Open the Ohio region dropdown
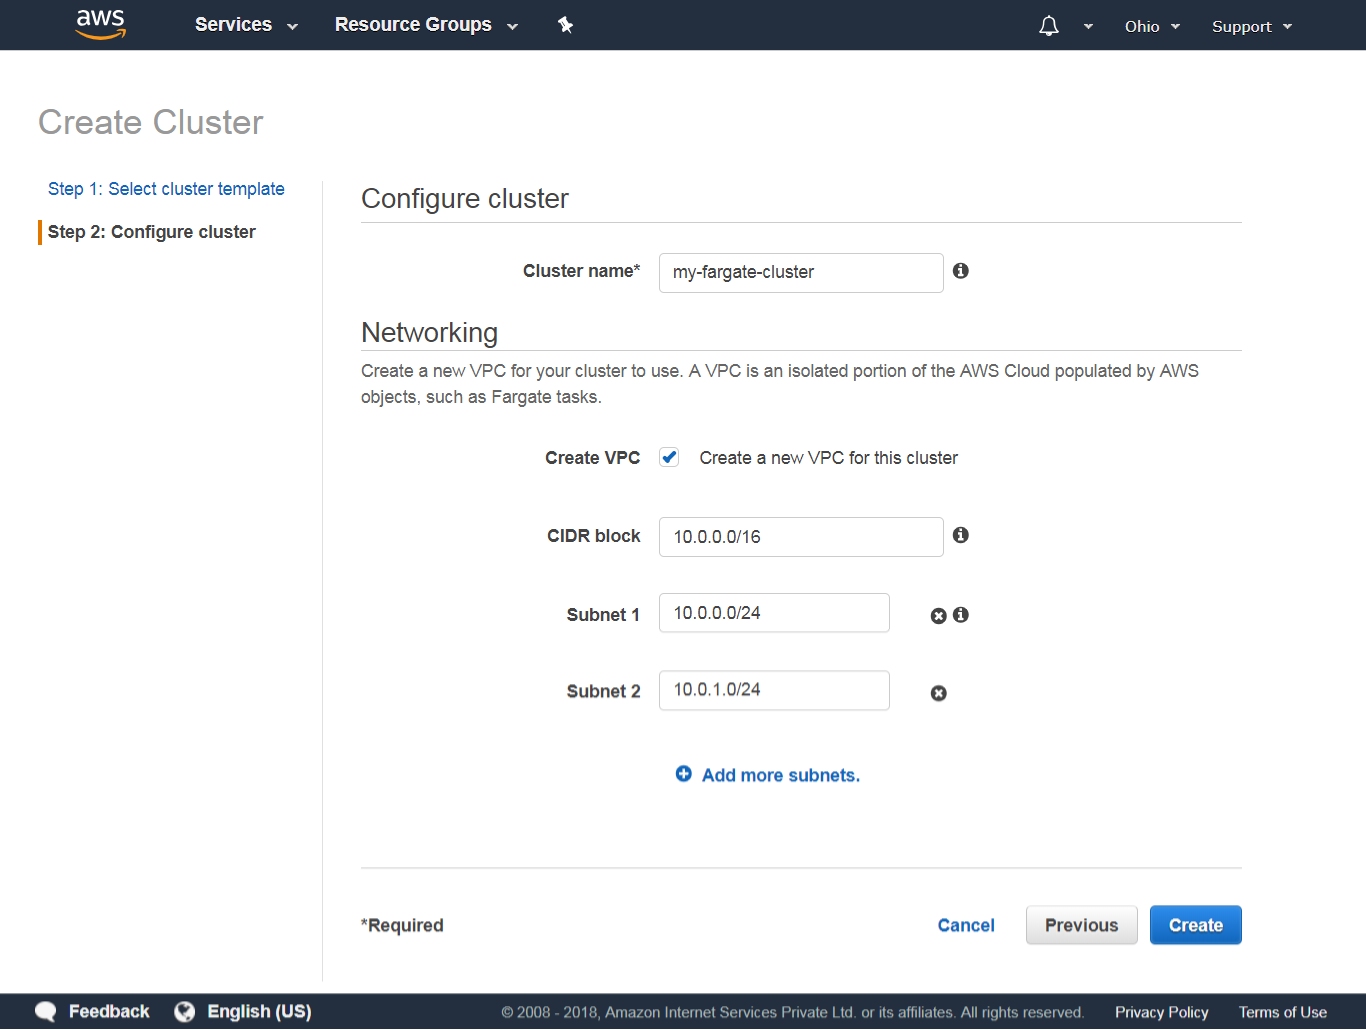Screen dimensions: 1366x1030 [x=1152, y=27]
